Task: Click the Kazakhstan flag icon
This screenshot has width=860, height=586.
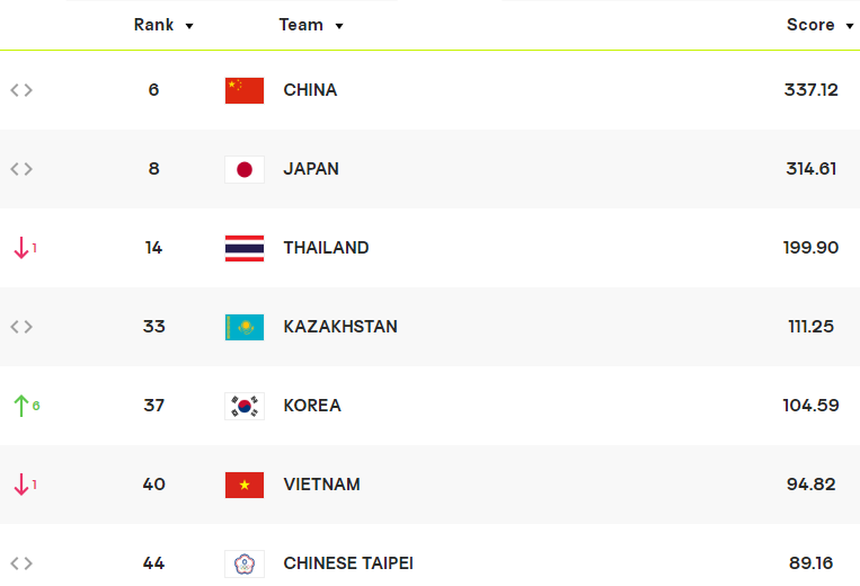Action: point(244,327)
